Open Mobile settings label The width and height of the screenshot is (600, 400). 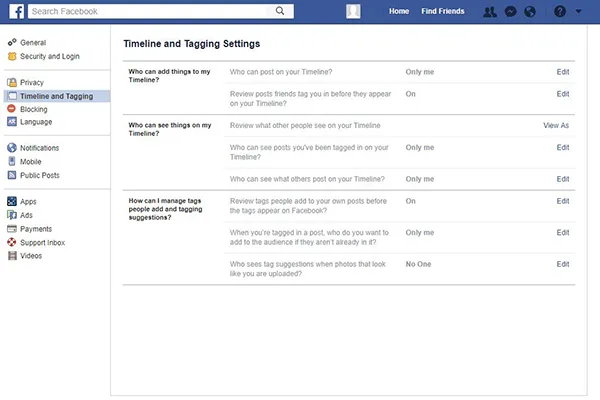tap(31, 162)
